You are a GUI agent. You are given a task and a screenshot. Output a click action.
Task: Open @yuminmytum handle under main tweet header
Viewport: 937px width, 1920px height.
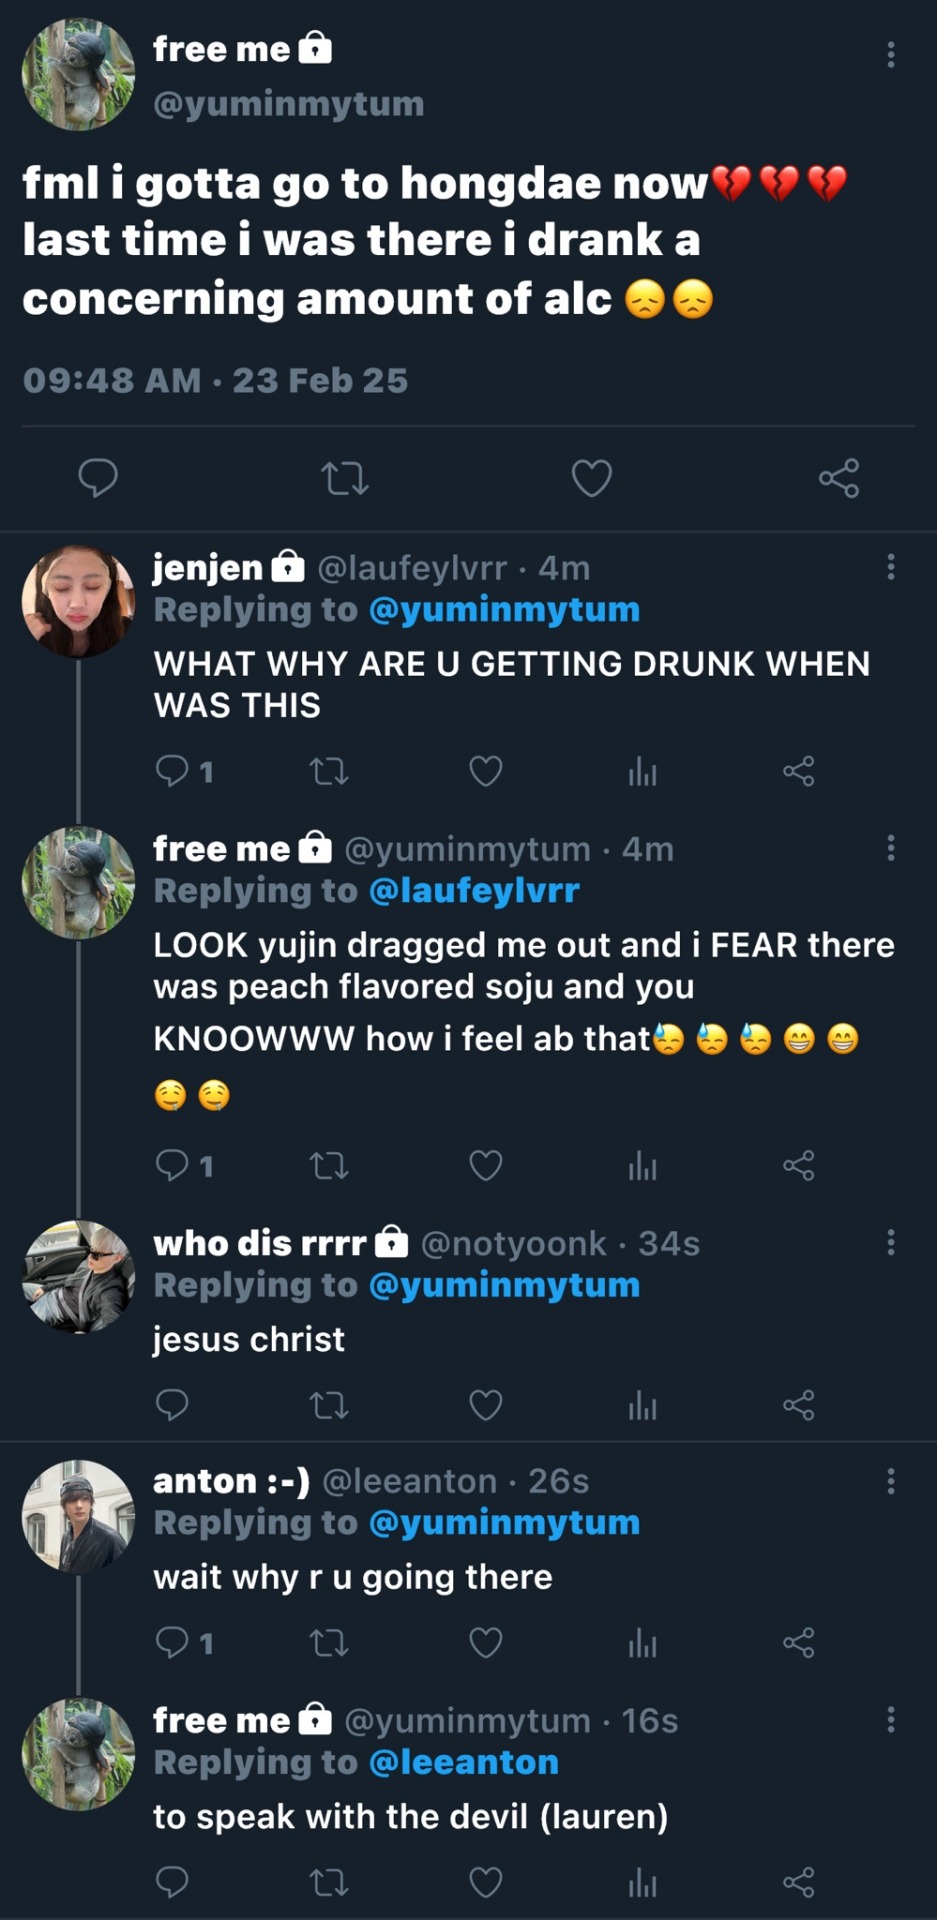click(288, 104)
